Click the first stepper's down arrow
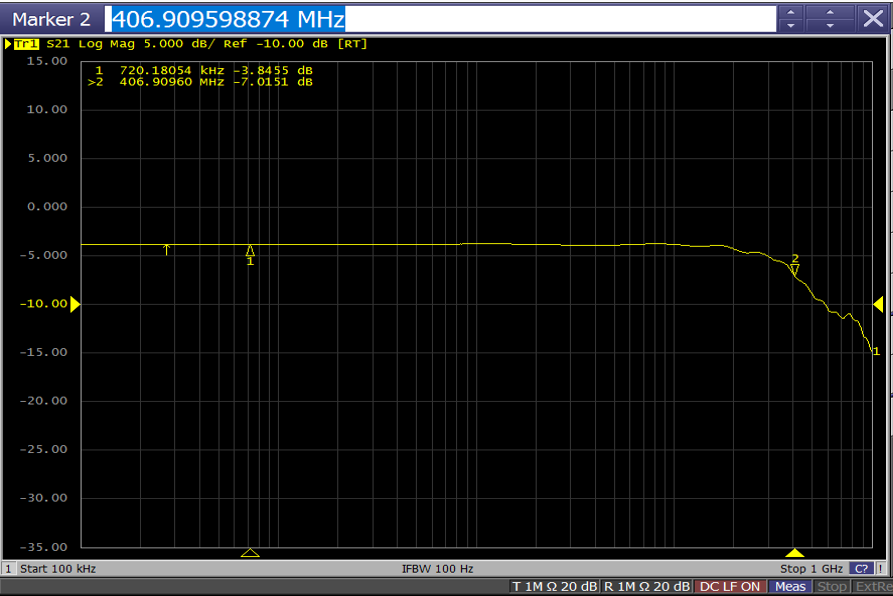This screenshot has height=596, width=893. [790, 25]
